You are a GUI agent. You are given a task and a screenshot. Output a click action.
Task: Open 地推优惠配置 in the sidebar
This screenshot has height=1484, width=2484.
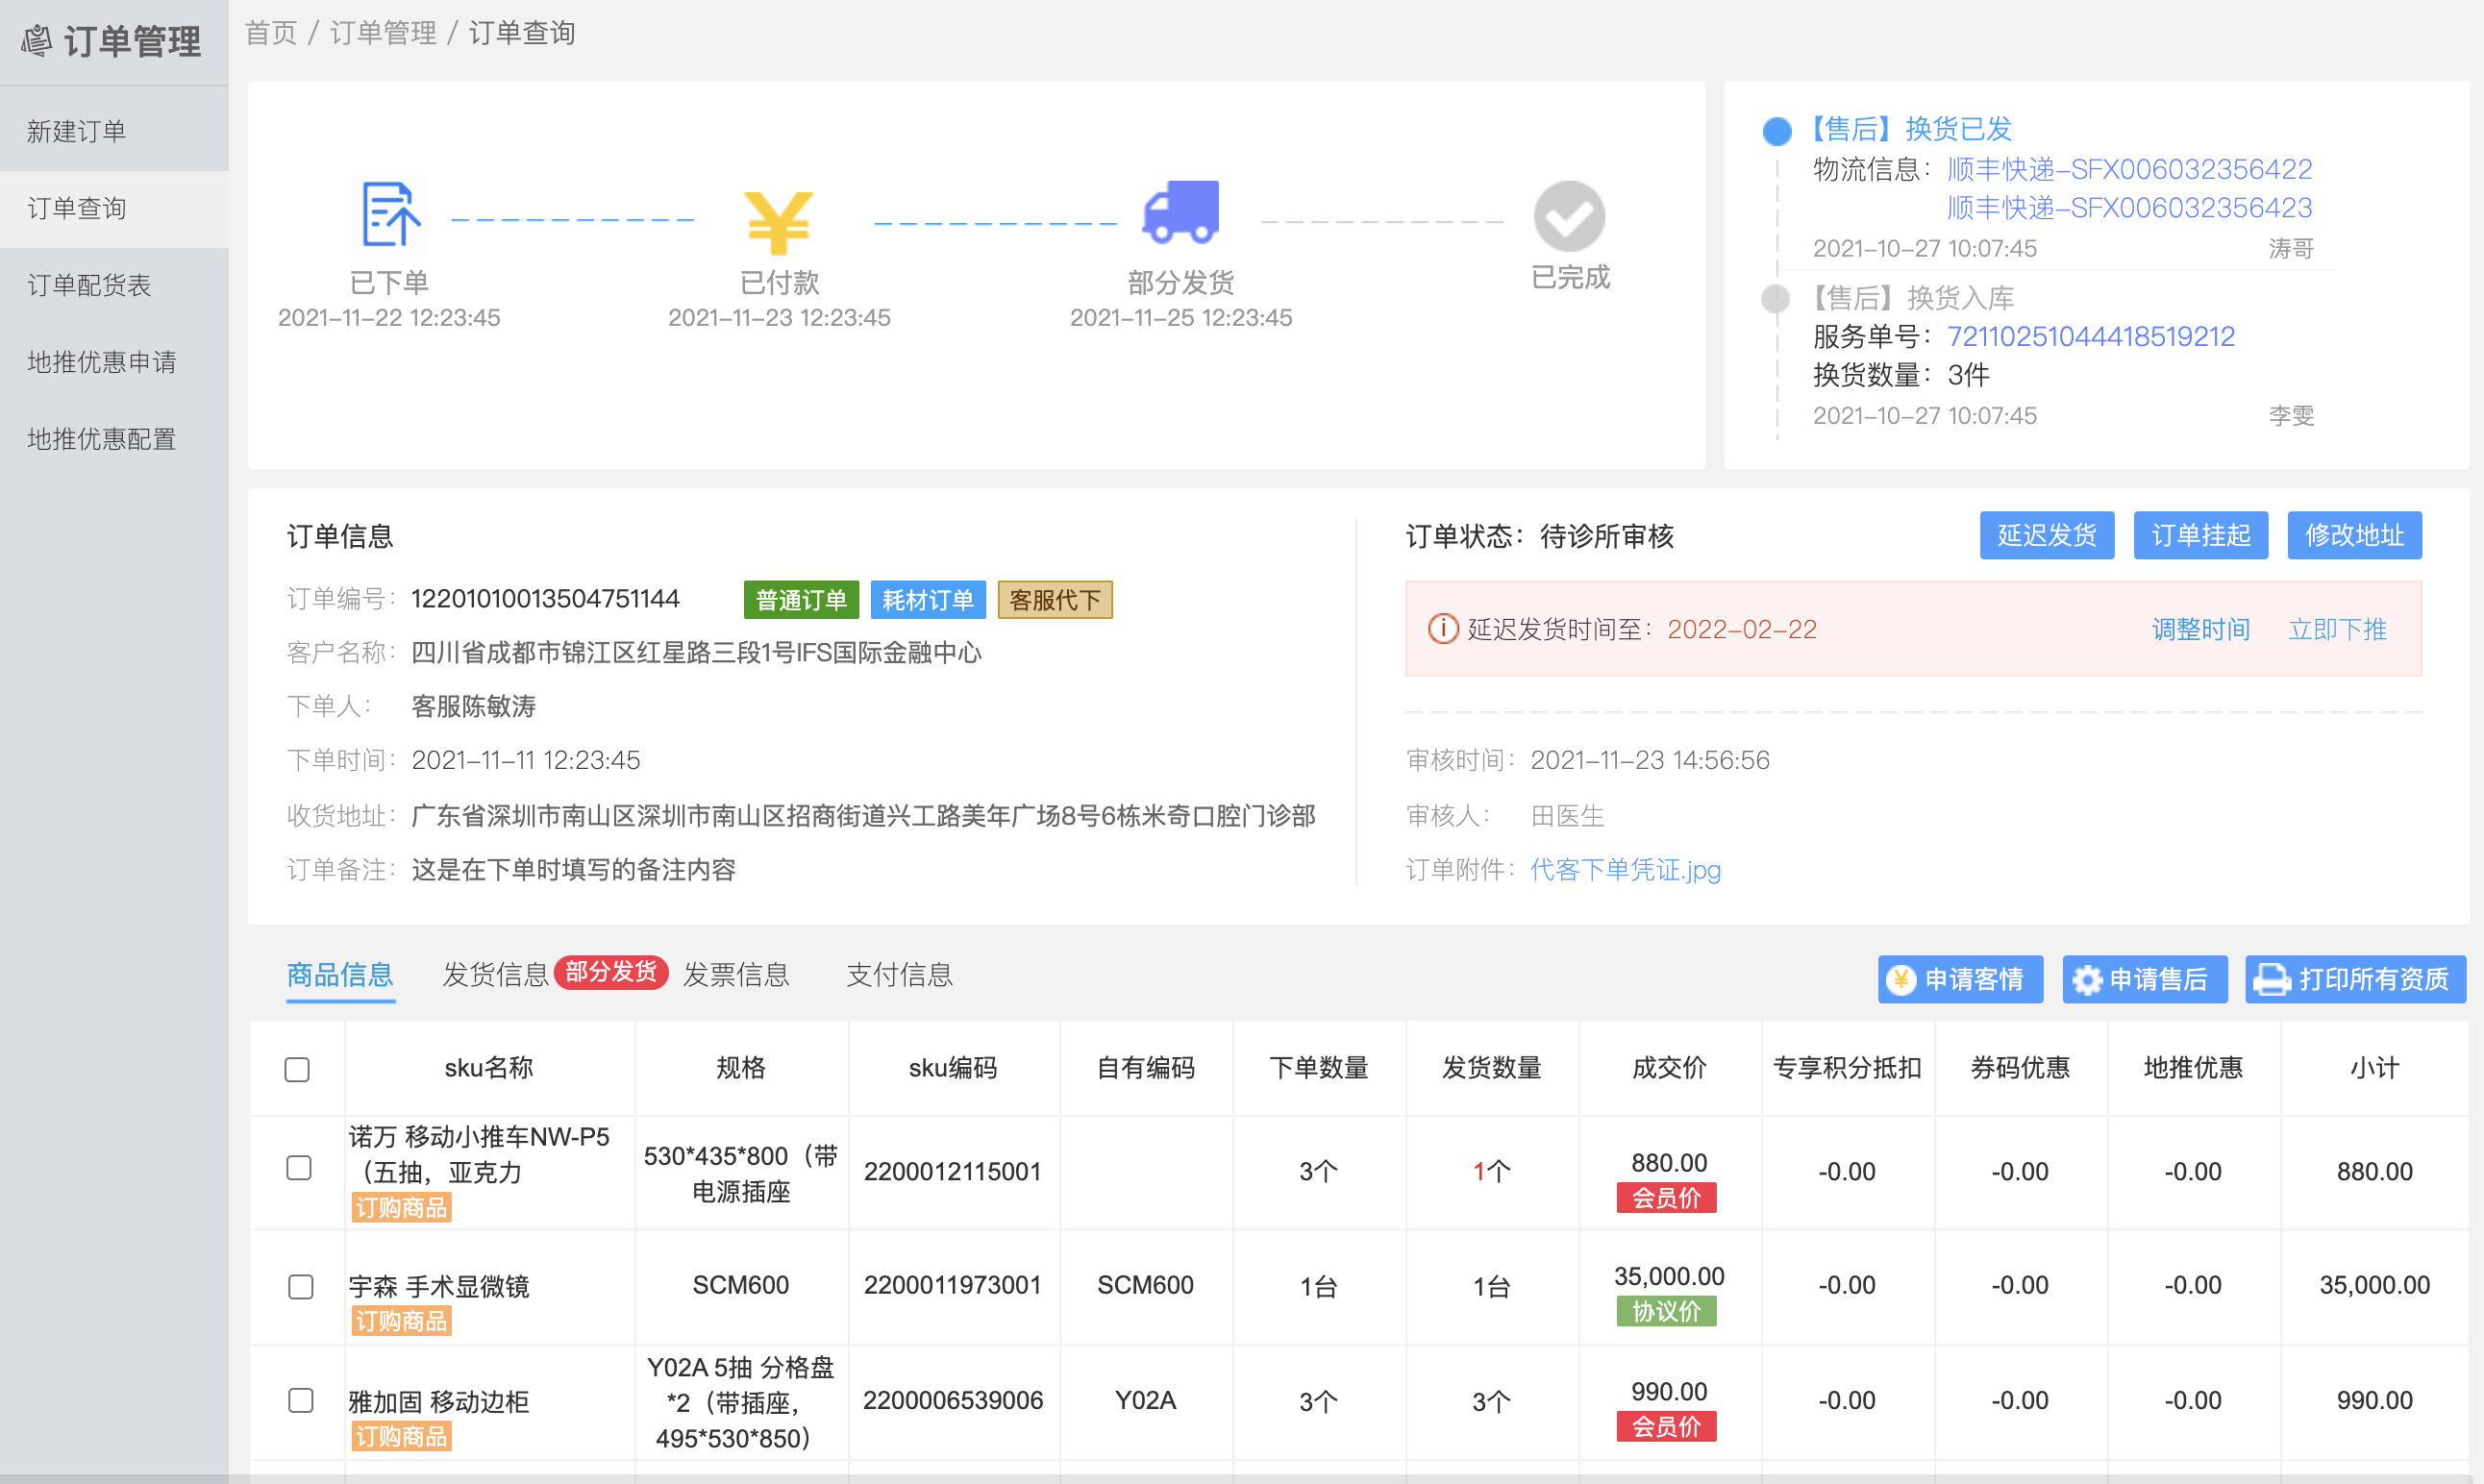(x=114, y=439)
